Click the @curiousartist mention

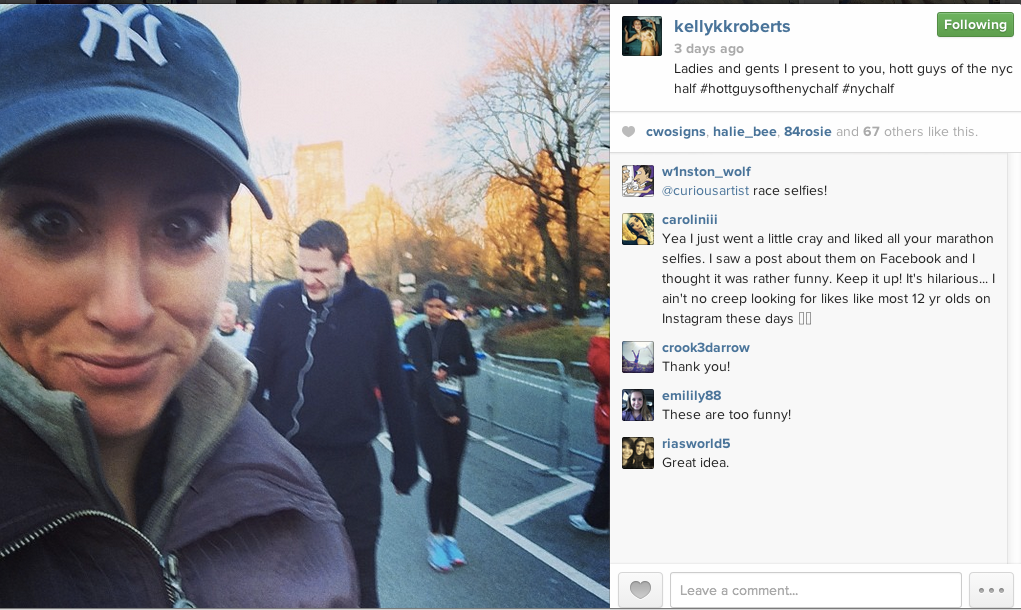coord(705,191)
